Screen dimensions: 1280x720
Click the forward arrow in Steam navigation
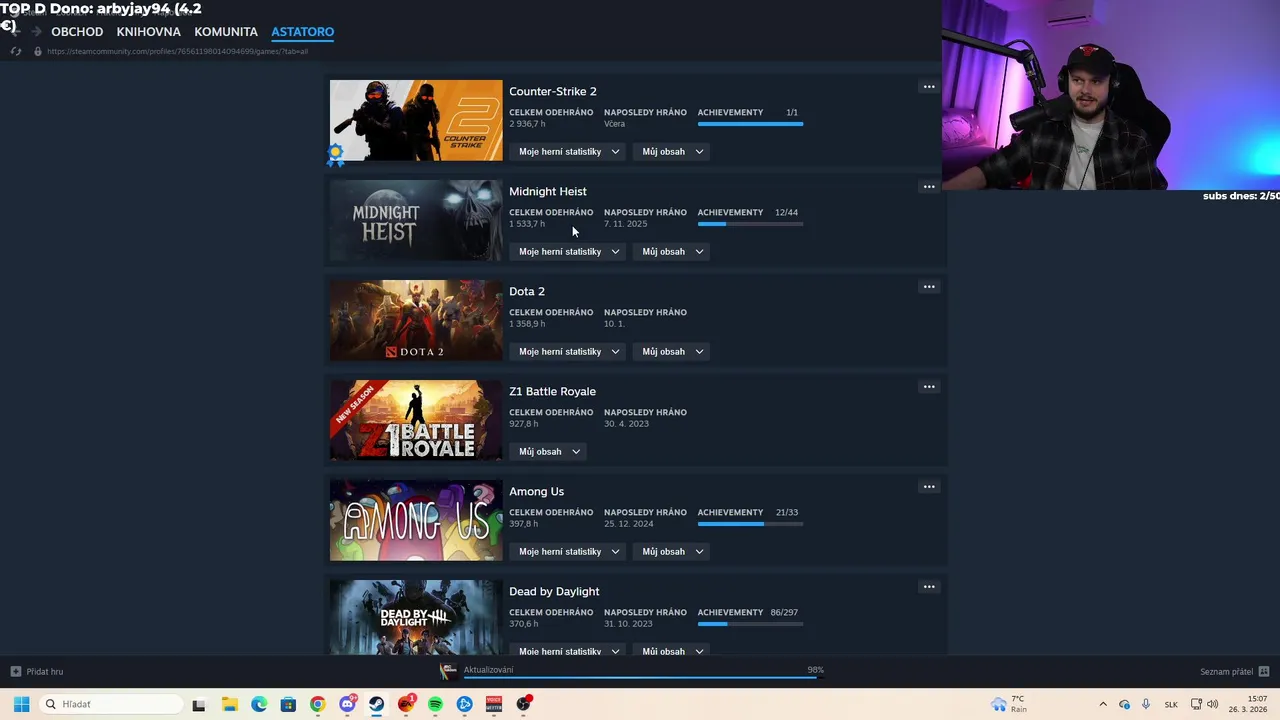tap(37, 32)
